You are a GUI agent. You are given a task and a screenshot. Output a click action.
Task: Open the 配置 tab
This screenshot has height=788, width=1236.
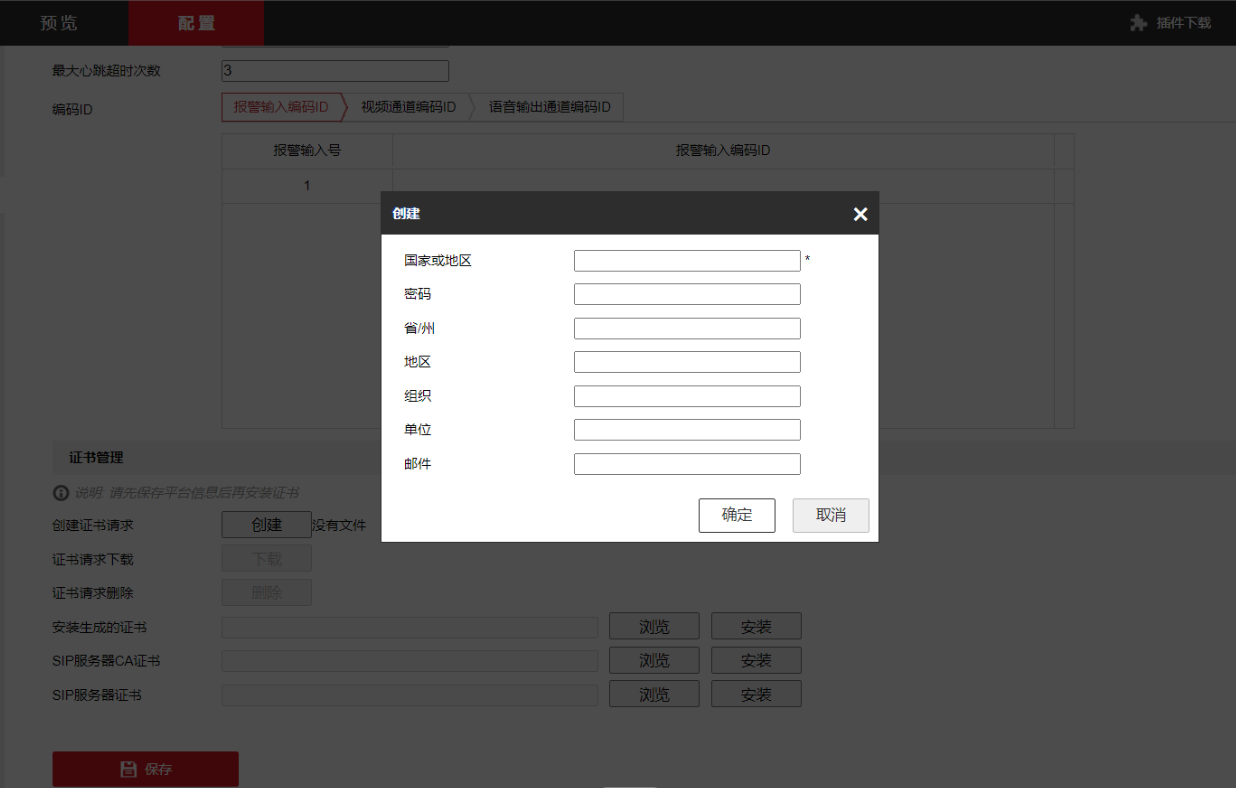[196, 23]
